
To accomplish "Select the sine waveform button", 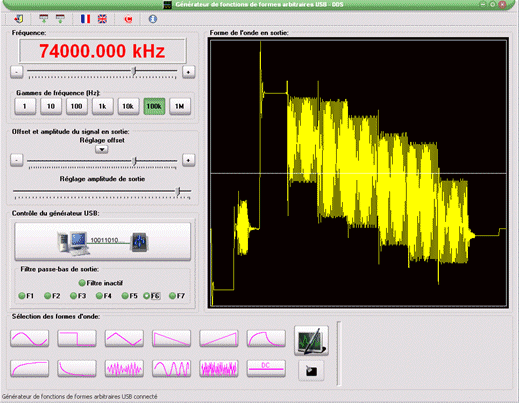I will [x=30, y=338].
